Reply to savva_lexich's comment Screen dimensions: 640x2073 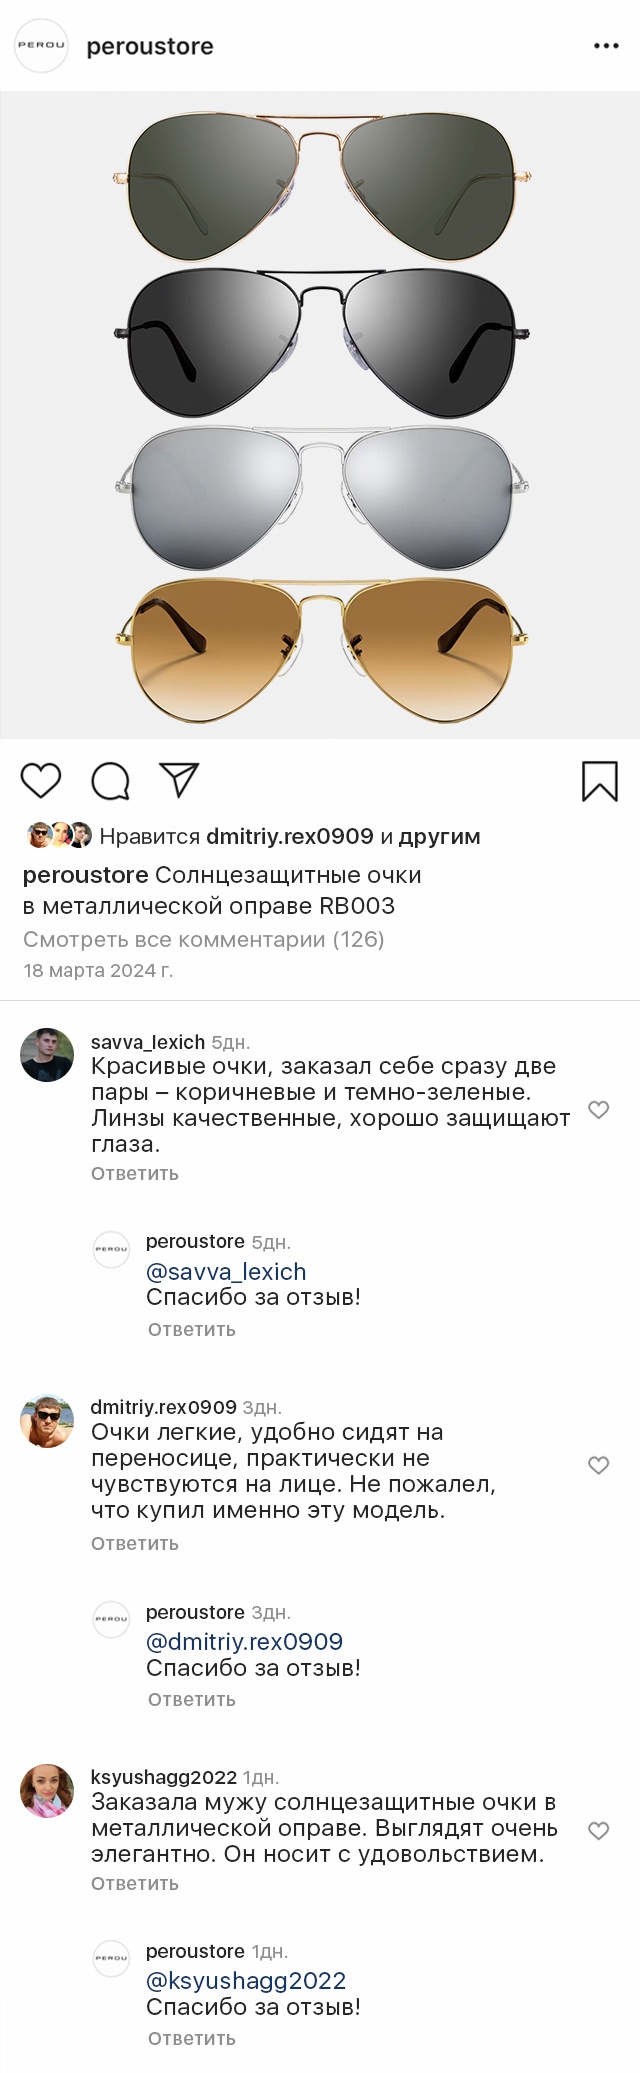(x=135, y=1173)
